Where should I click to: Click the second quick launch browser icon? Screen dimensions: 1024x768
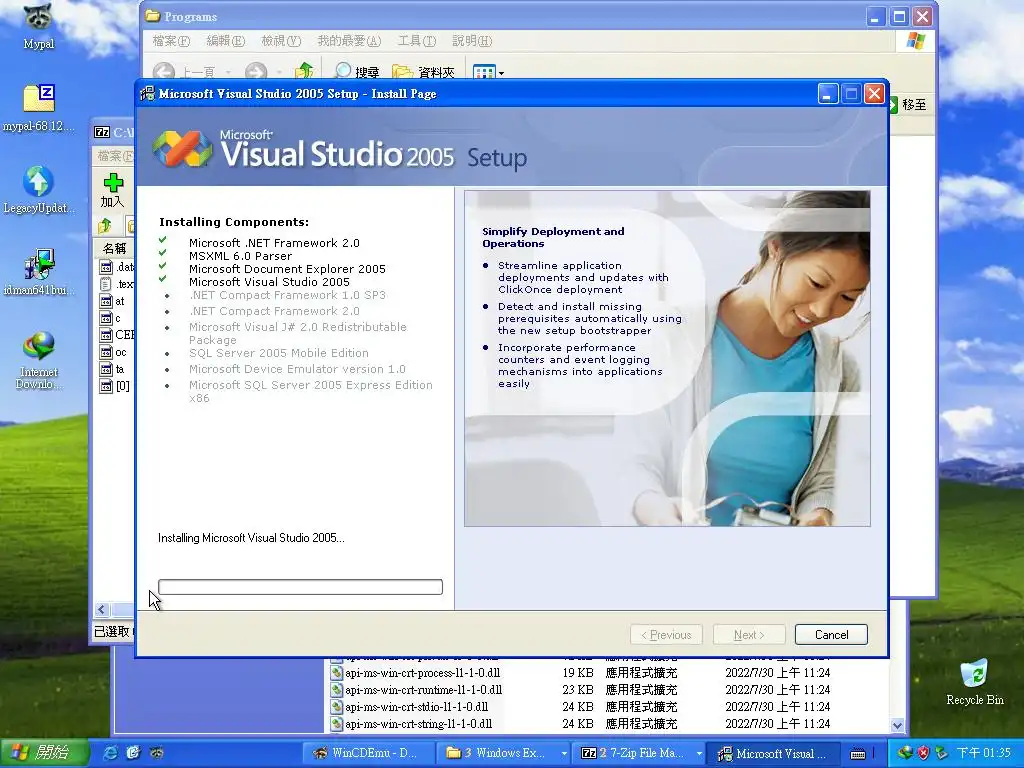coord(133,753)
